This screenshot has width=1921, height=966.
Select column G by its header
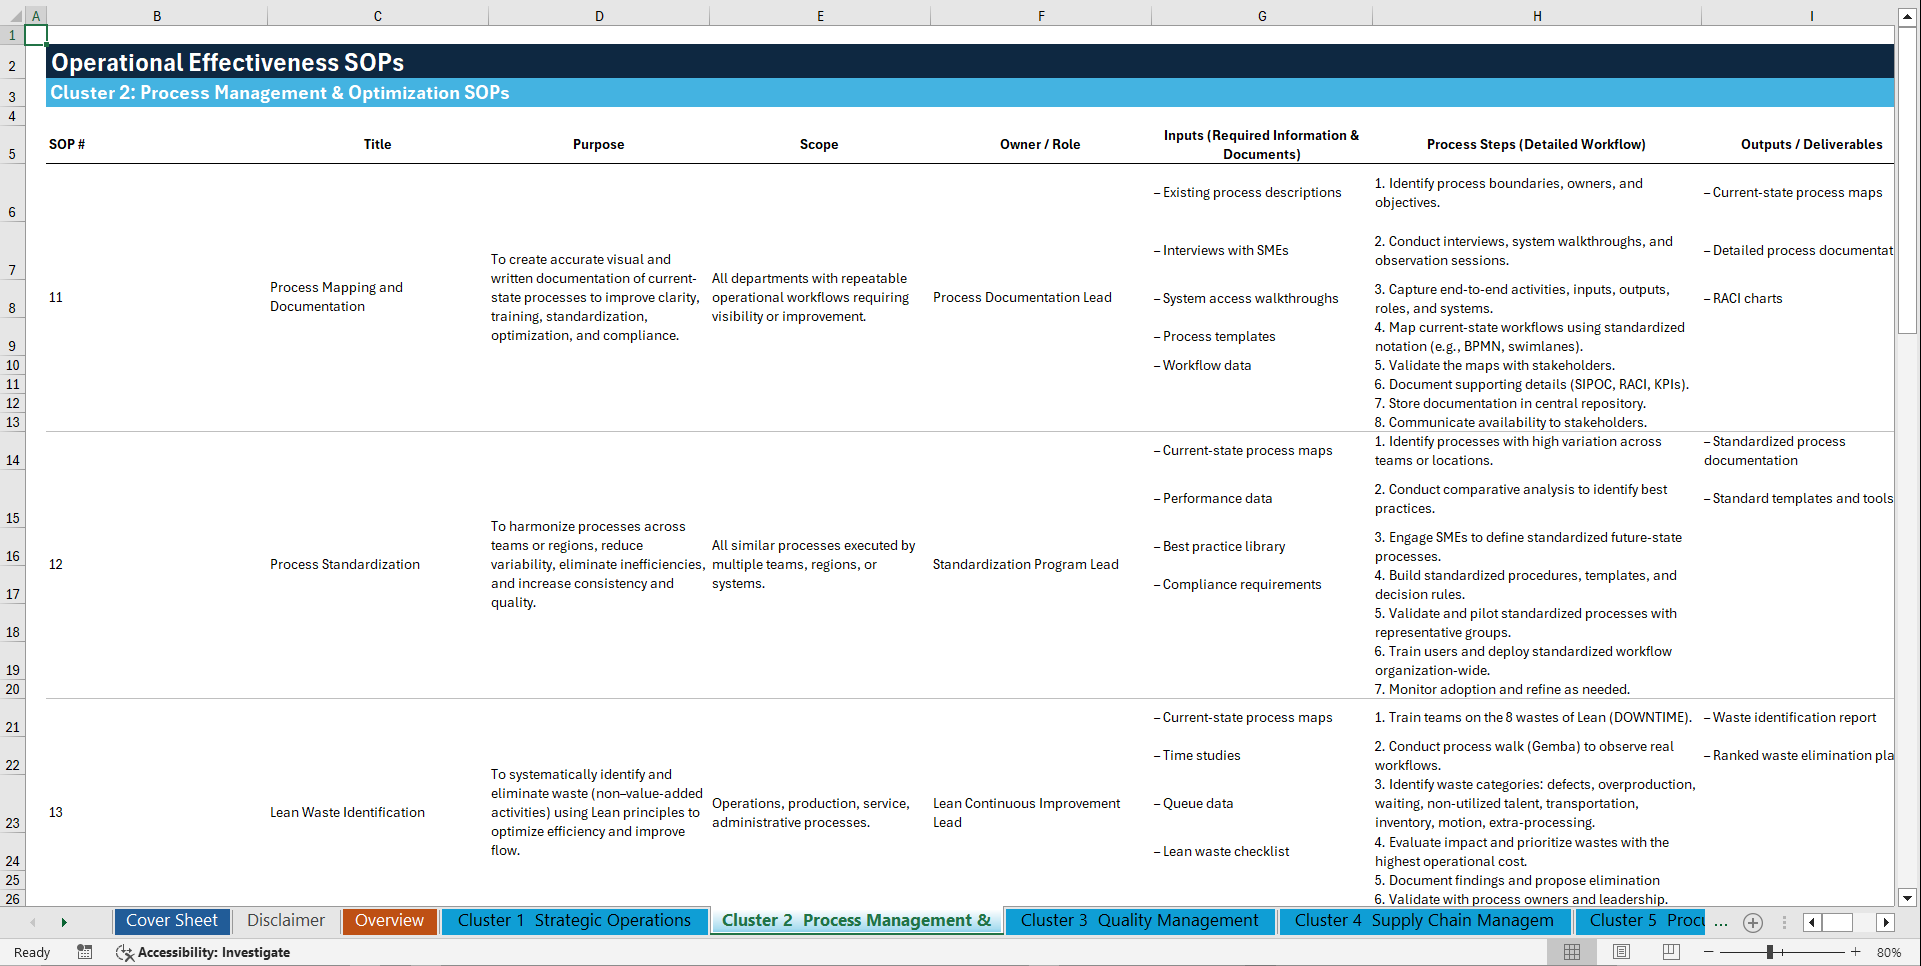[1262, 15]
